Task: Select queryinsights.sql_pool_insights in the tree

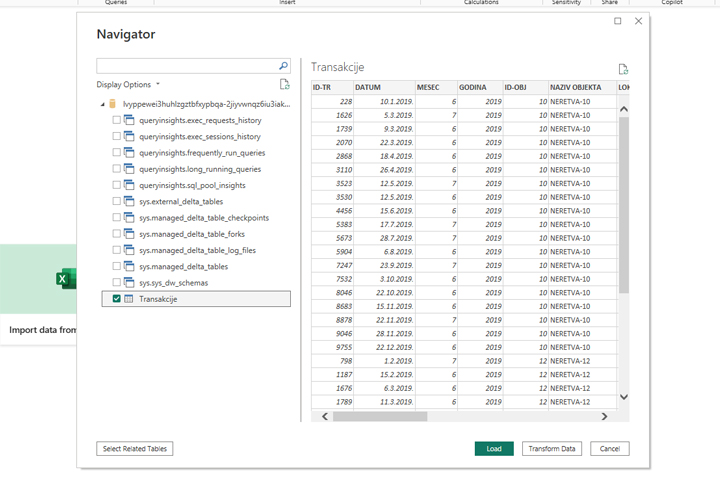Action: (x=192, y=185)
